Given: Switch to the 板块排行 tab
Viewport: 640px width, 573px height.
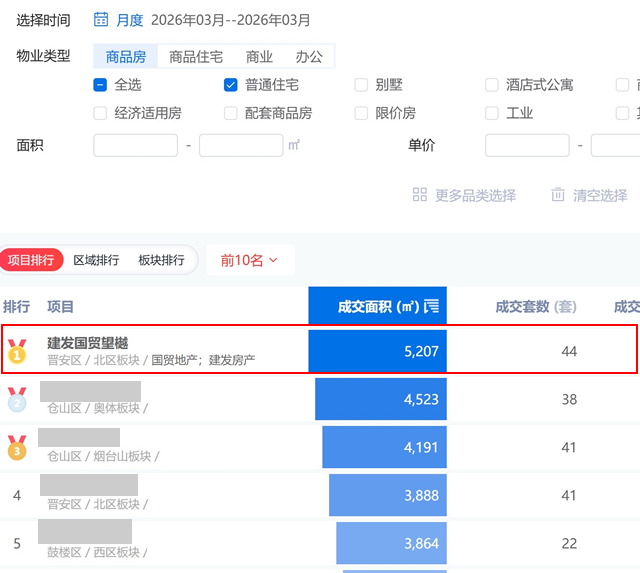Looking at the screenshot, I should tap(161, 260).
